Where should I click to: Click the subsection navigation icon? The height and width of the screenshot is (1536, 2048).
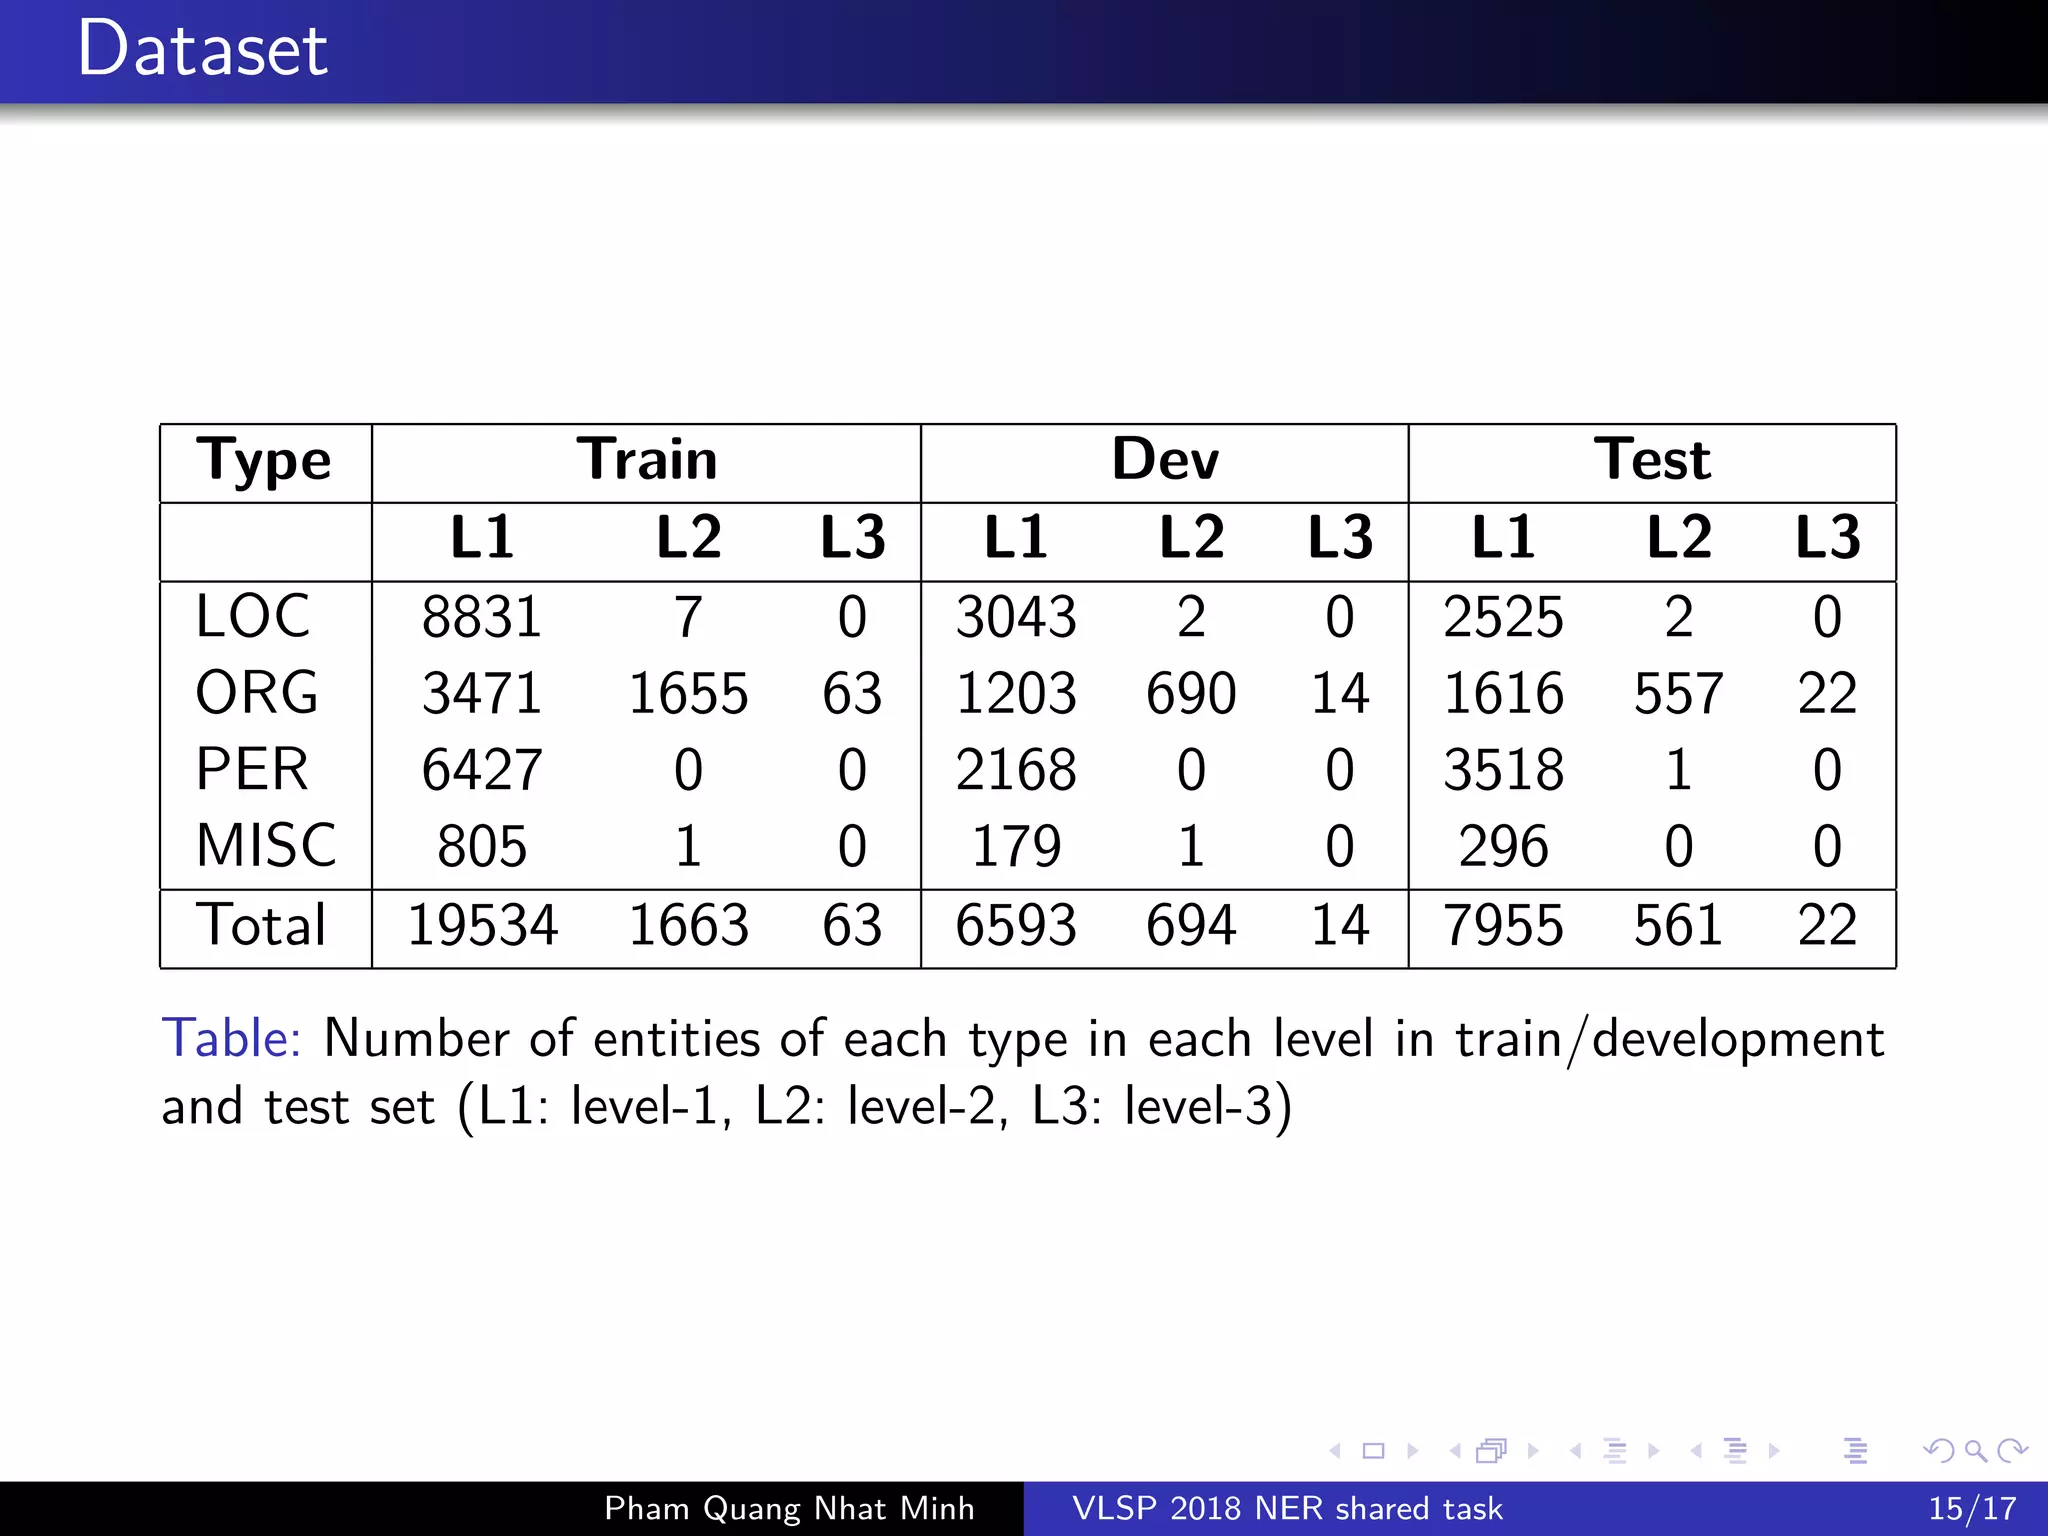pyautogui.click(x=1615, y=1451)
